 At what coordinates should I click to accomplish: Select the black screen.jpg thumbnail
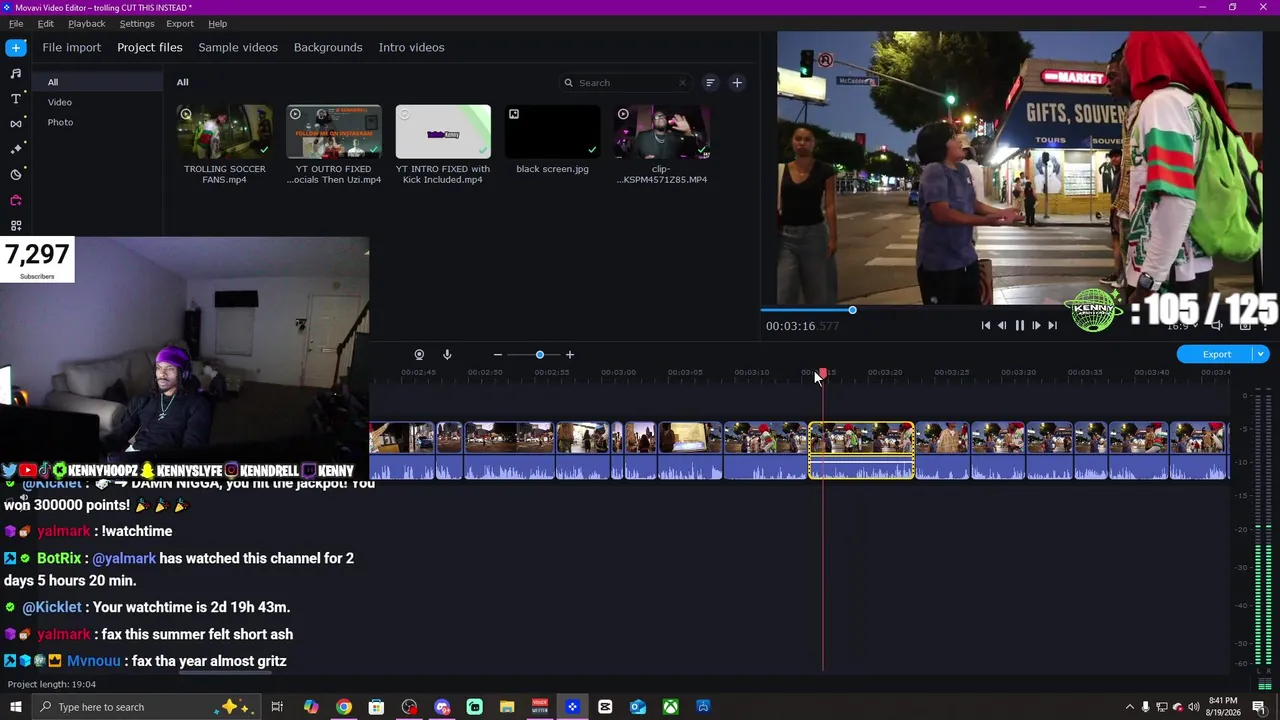[552, 132]
